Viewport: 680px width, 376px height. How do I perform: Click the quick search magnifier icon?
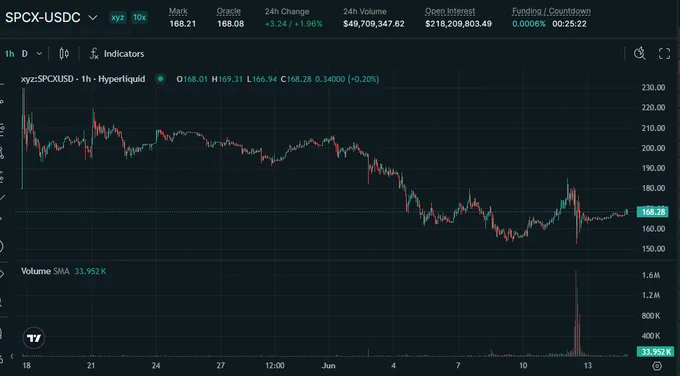pyautogui.click(x=640, y=54)
